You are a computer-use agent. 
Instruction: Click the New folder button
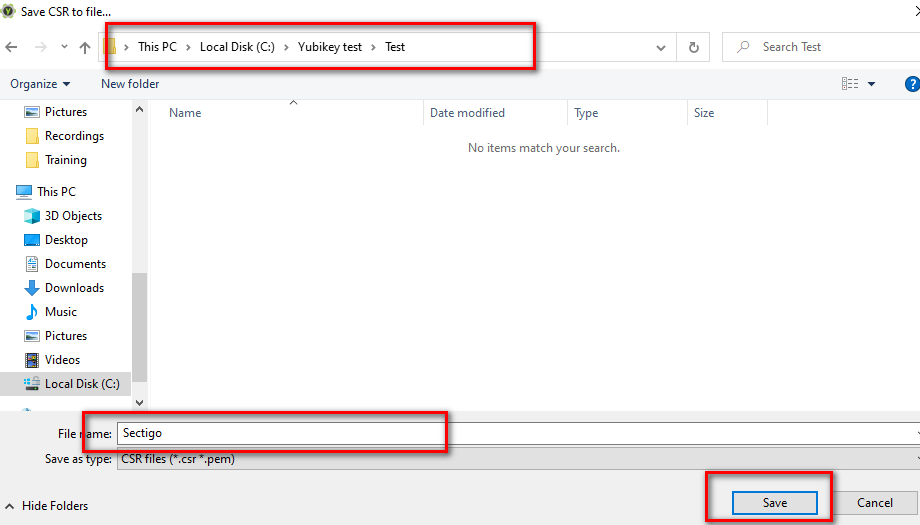click(130, 84)
